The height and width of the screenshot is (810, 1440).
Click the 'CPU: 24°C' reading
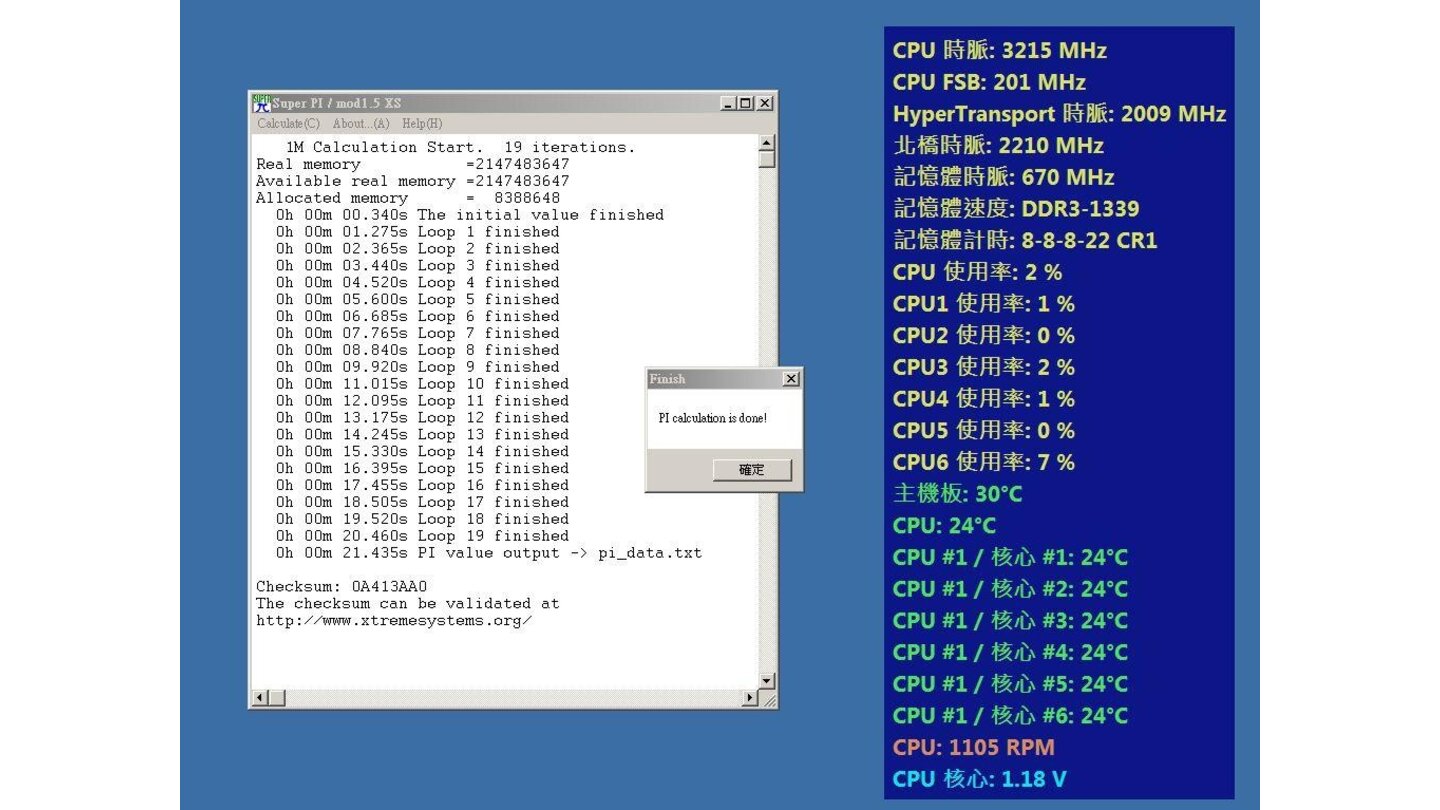pos(944,526)
